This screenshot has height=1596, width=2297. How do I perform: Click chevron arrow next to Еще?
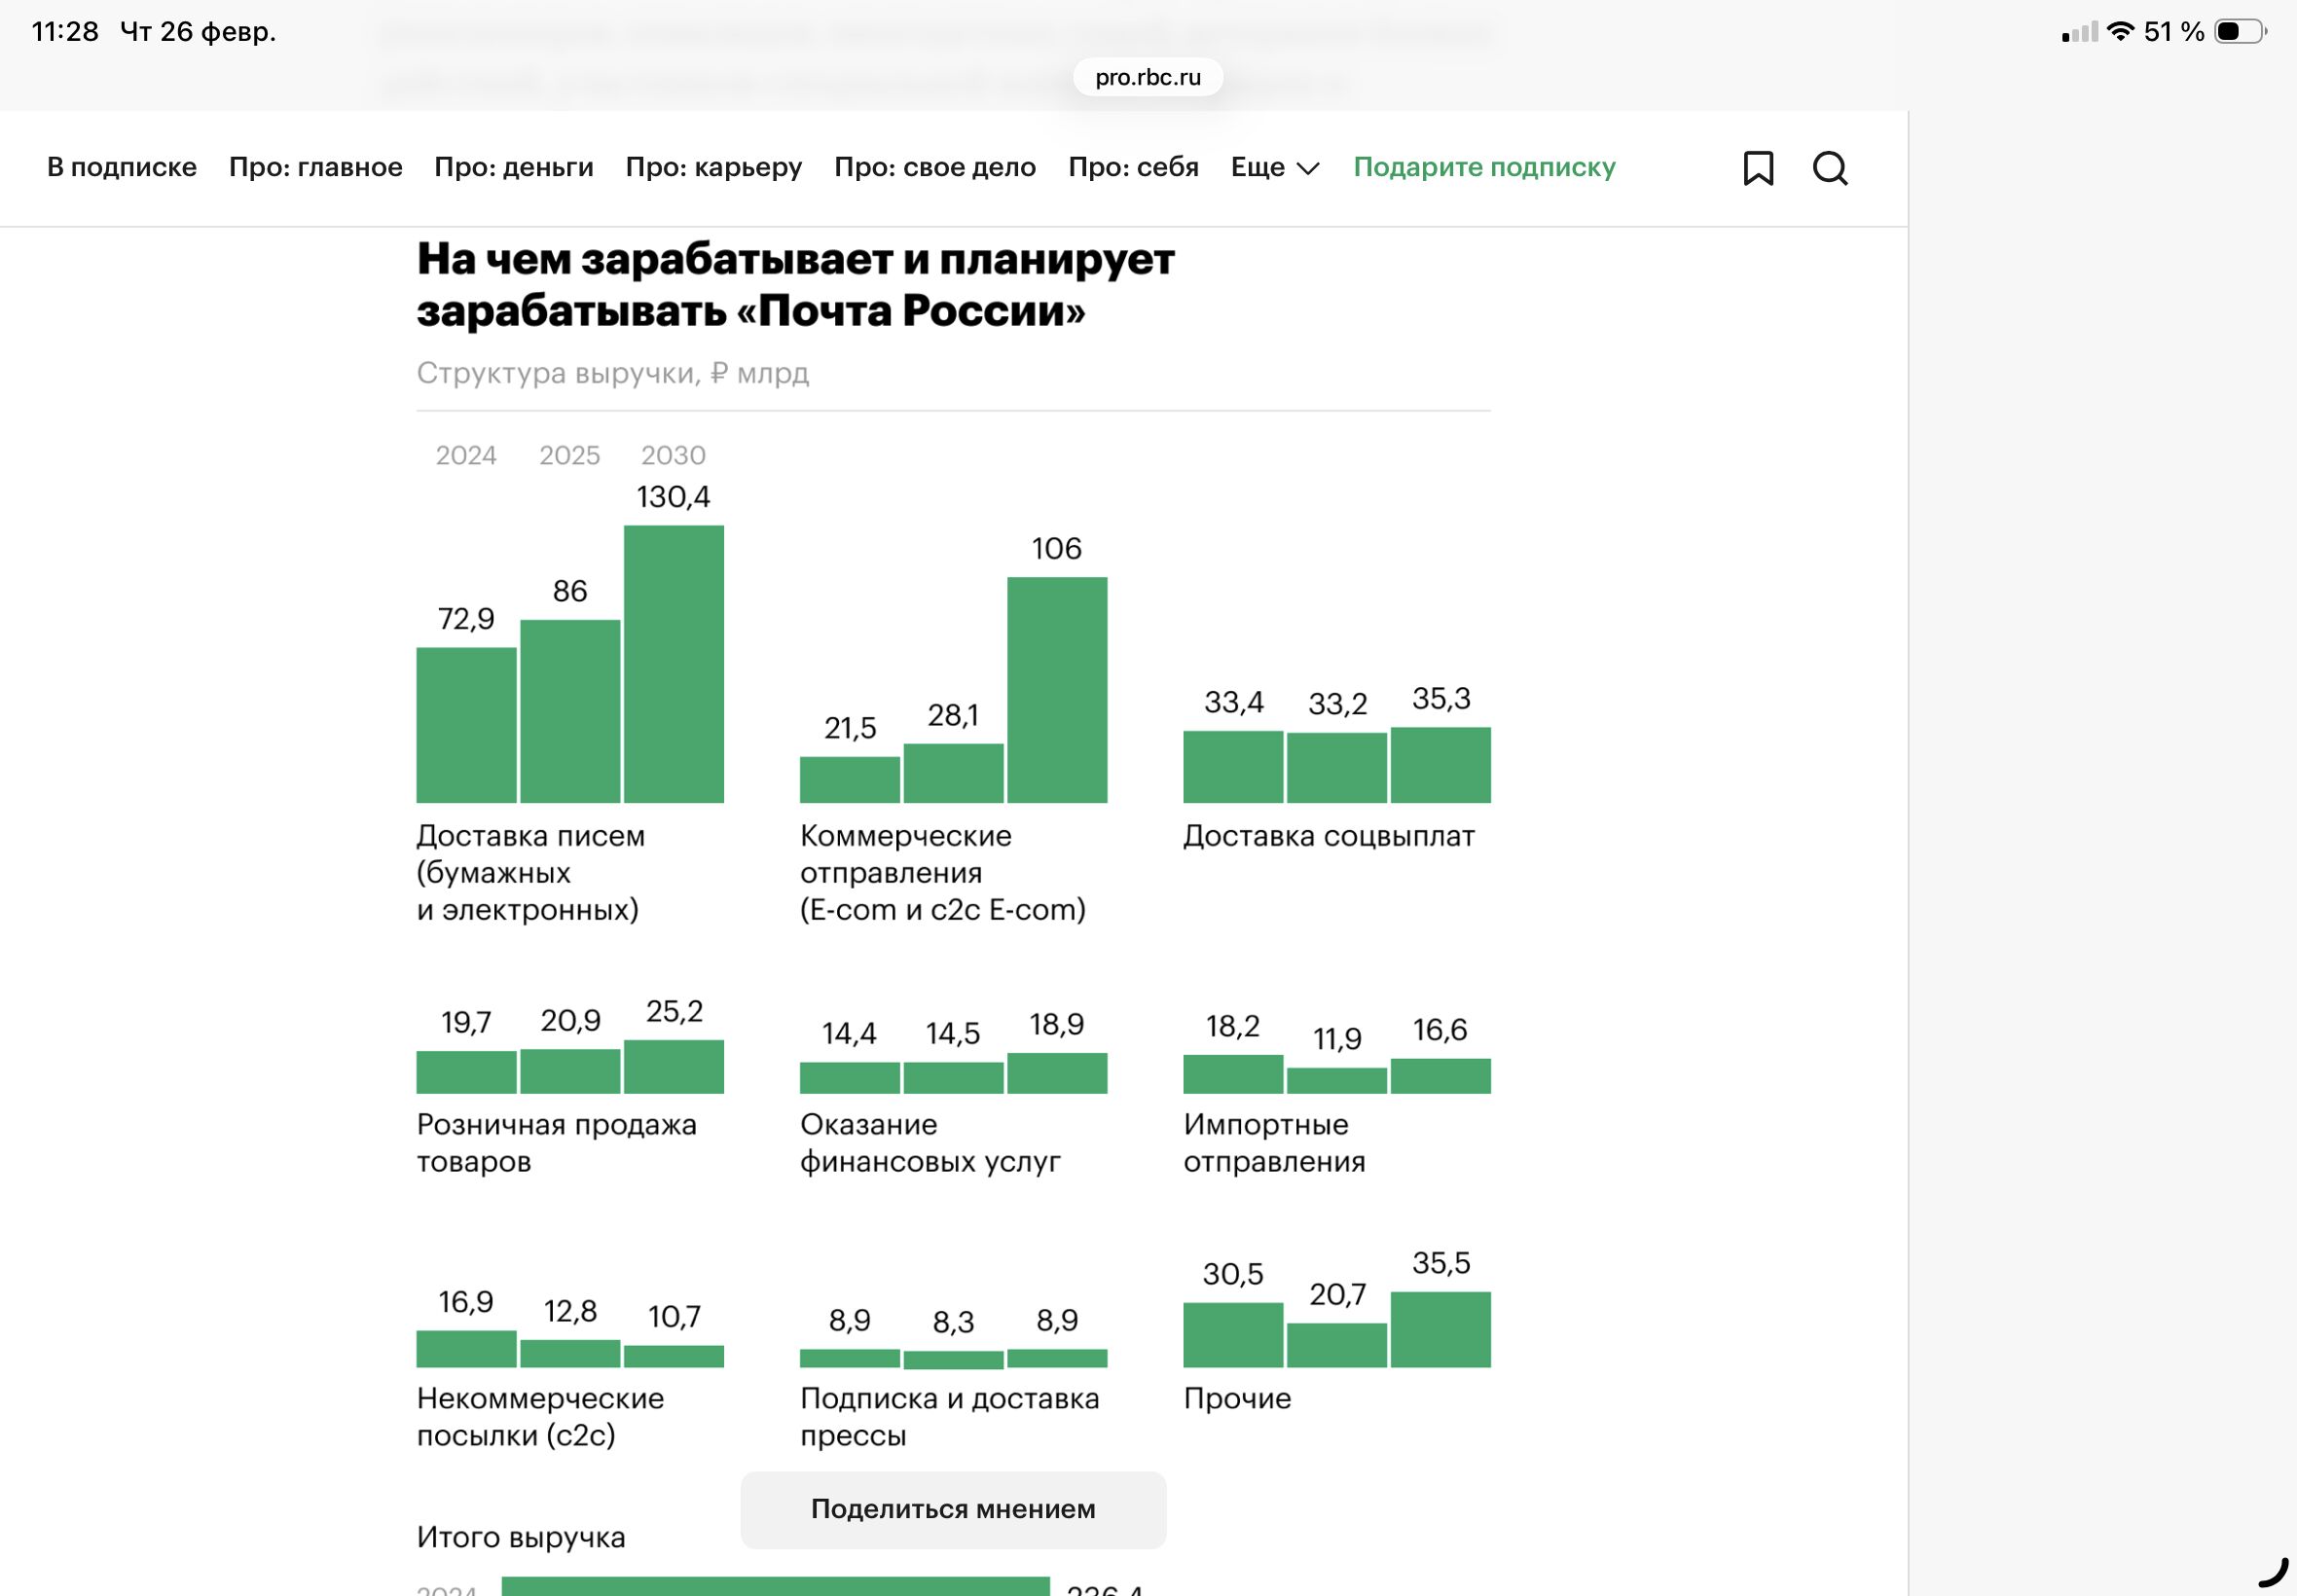(x=1308, y=168)
